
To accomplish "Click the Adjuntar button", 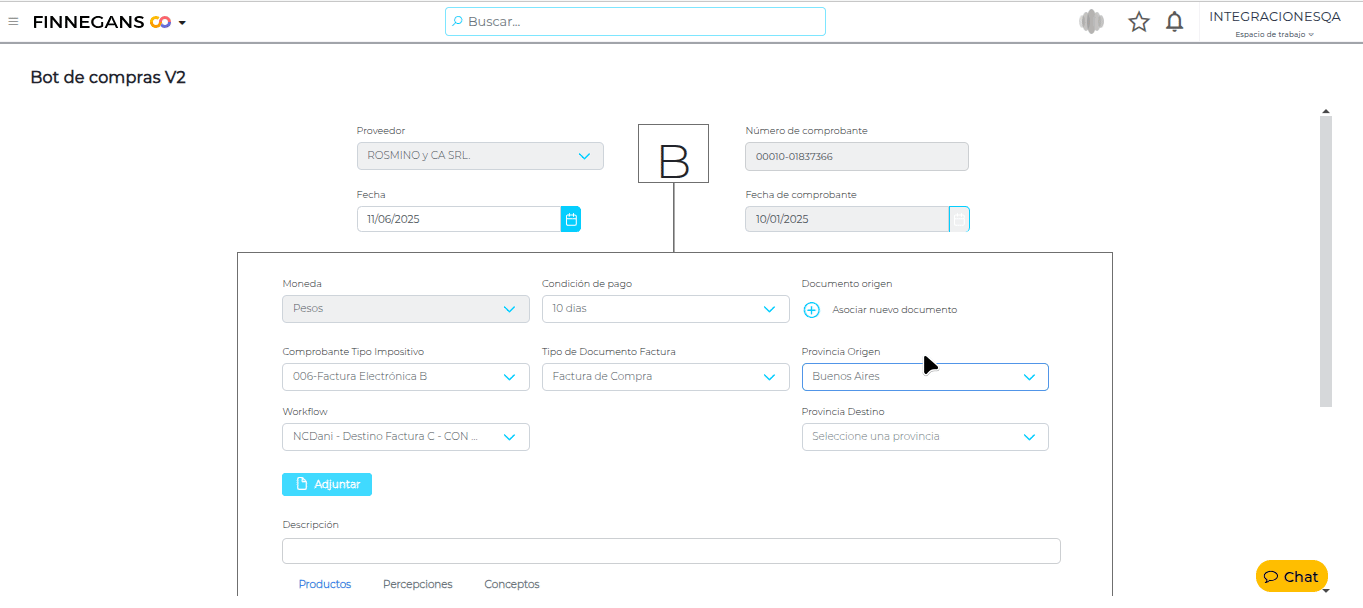I will click(x=327, y=484).
